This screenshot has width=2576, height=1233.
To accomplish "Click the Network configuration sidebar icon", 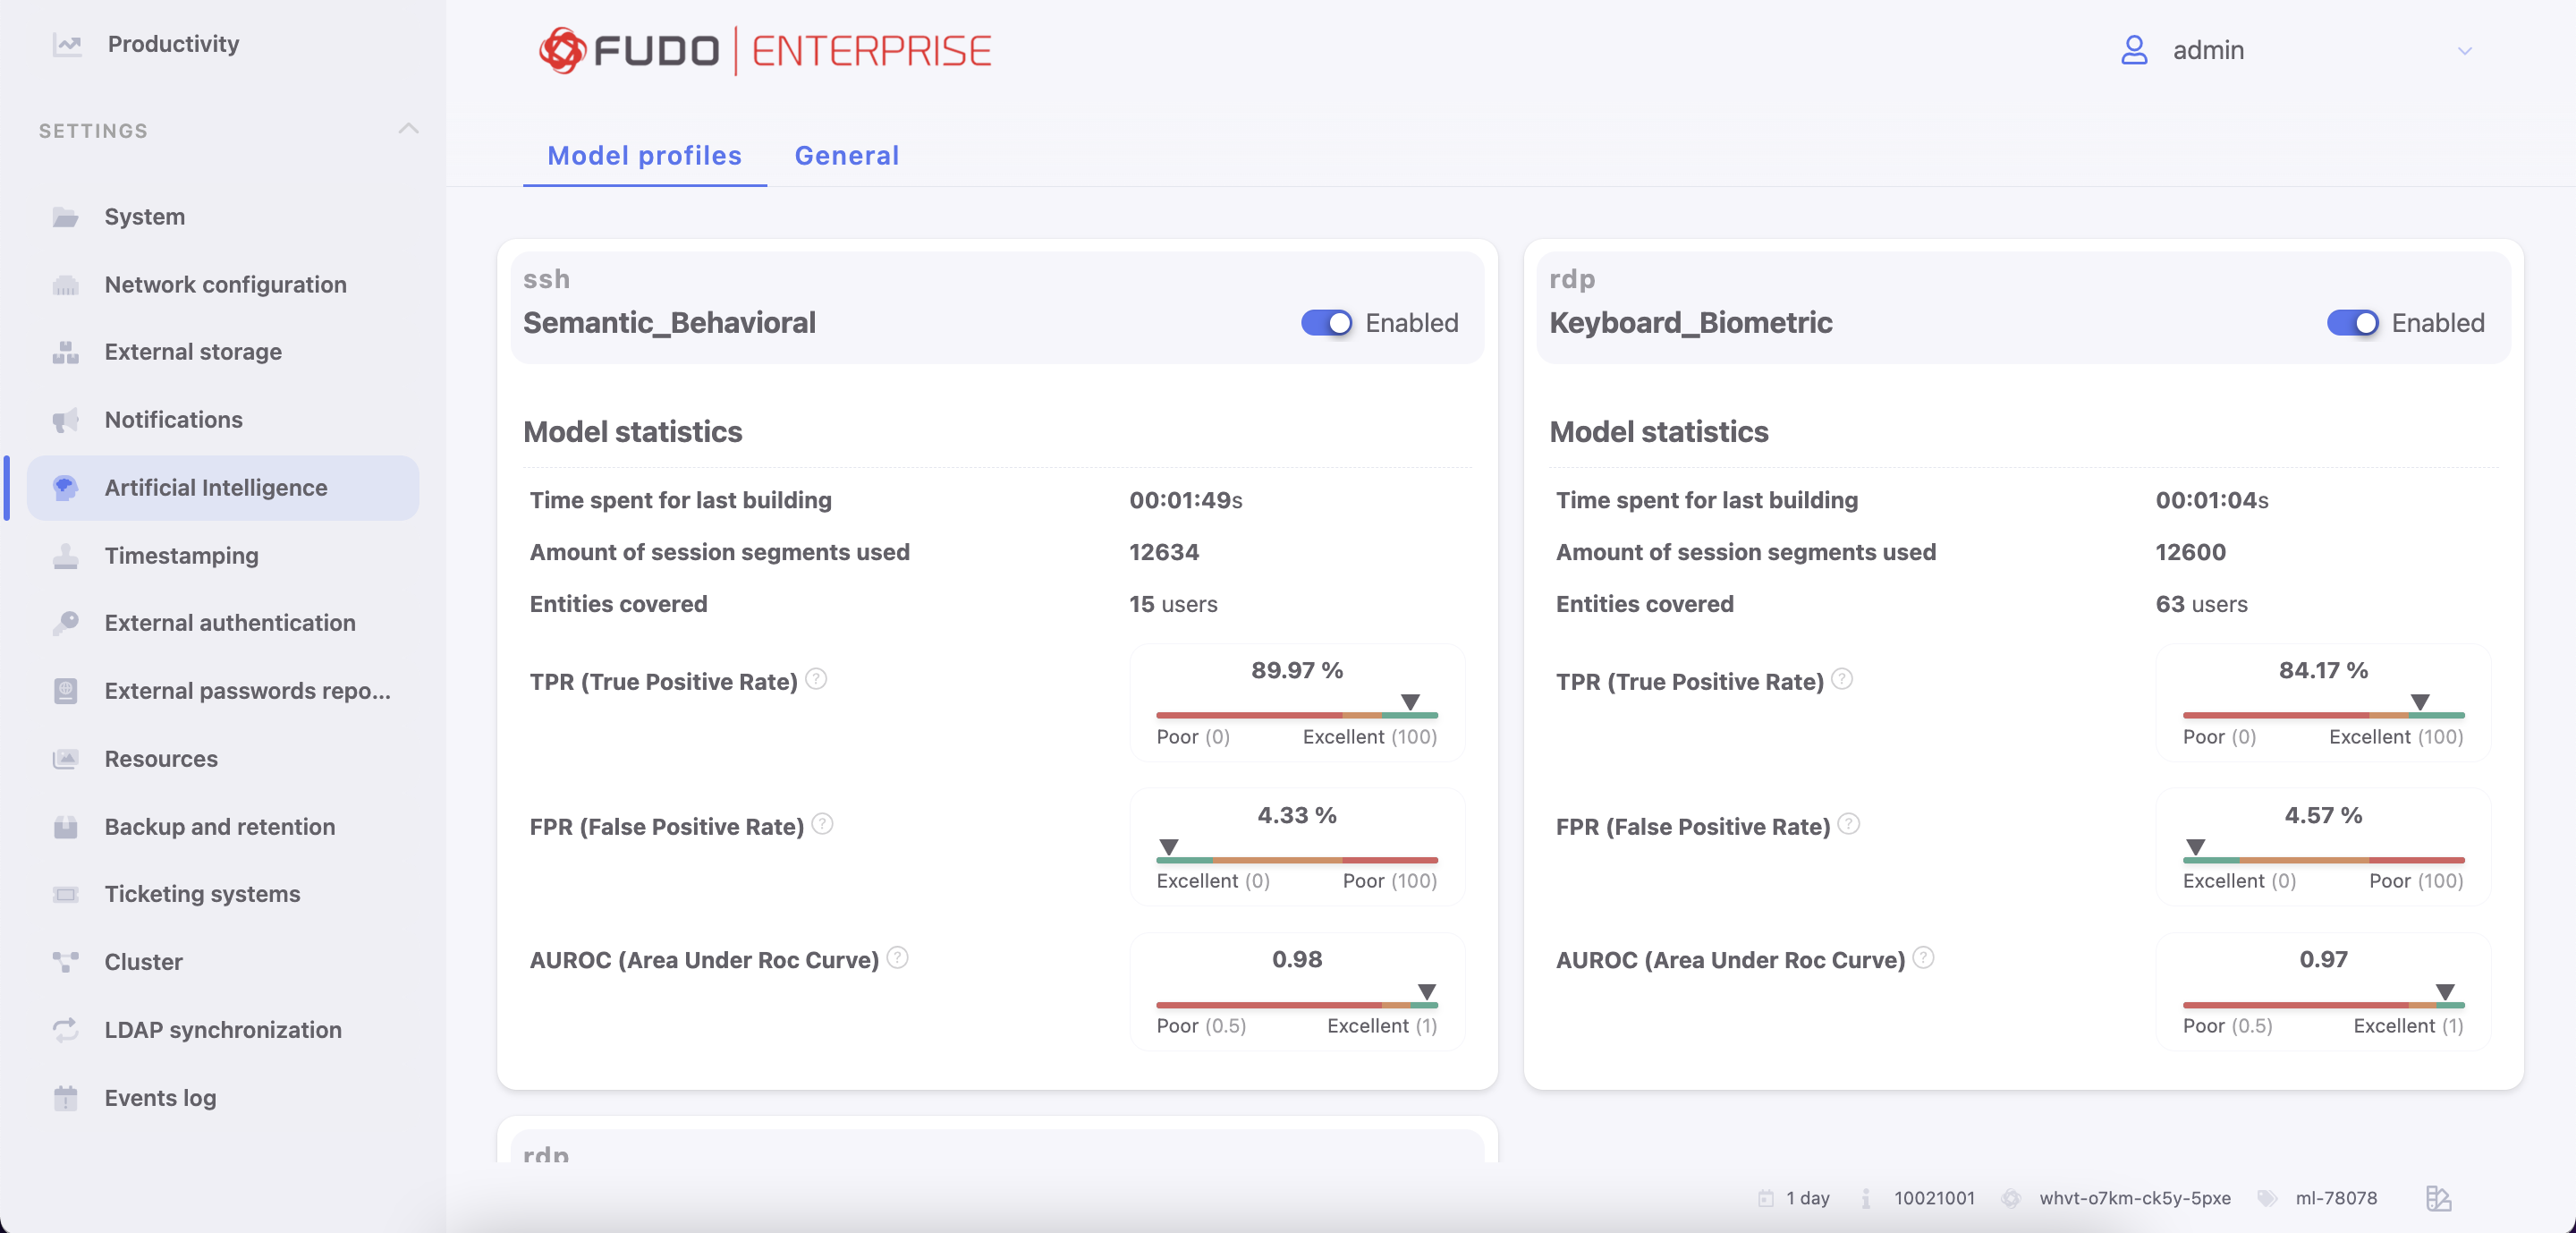I will (x=66, y=285).
